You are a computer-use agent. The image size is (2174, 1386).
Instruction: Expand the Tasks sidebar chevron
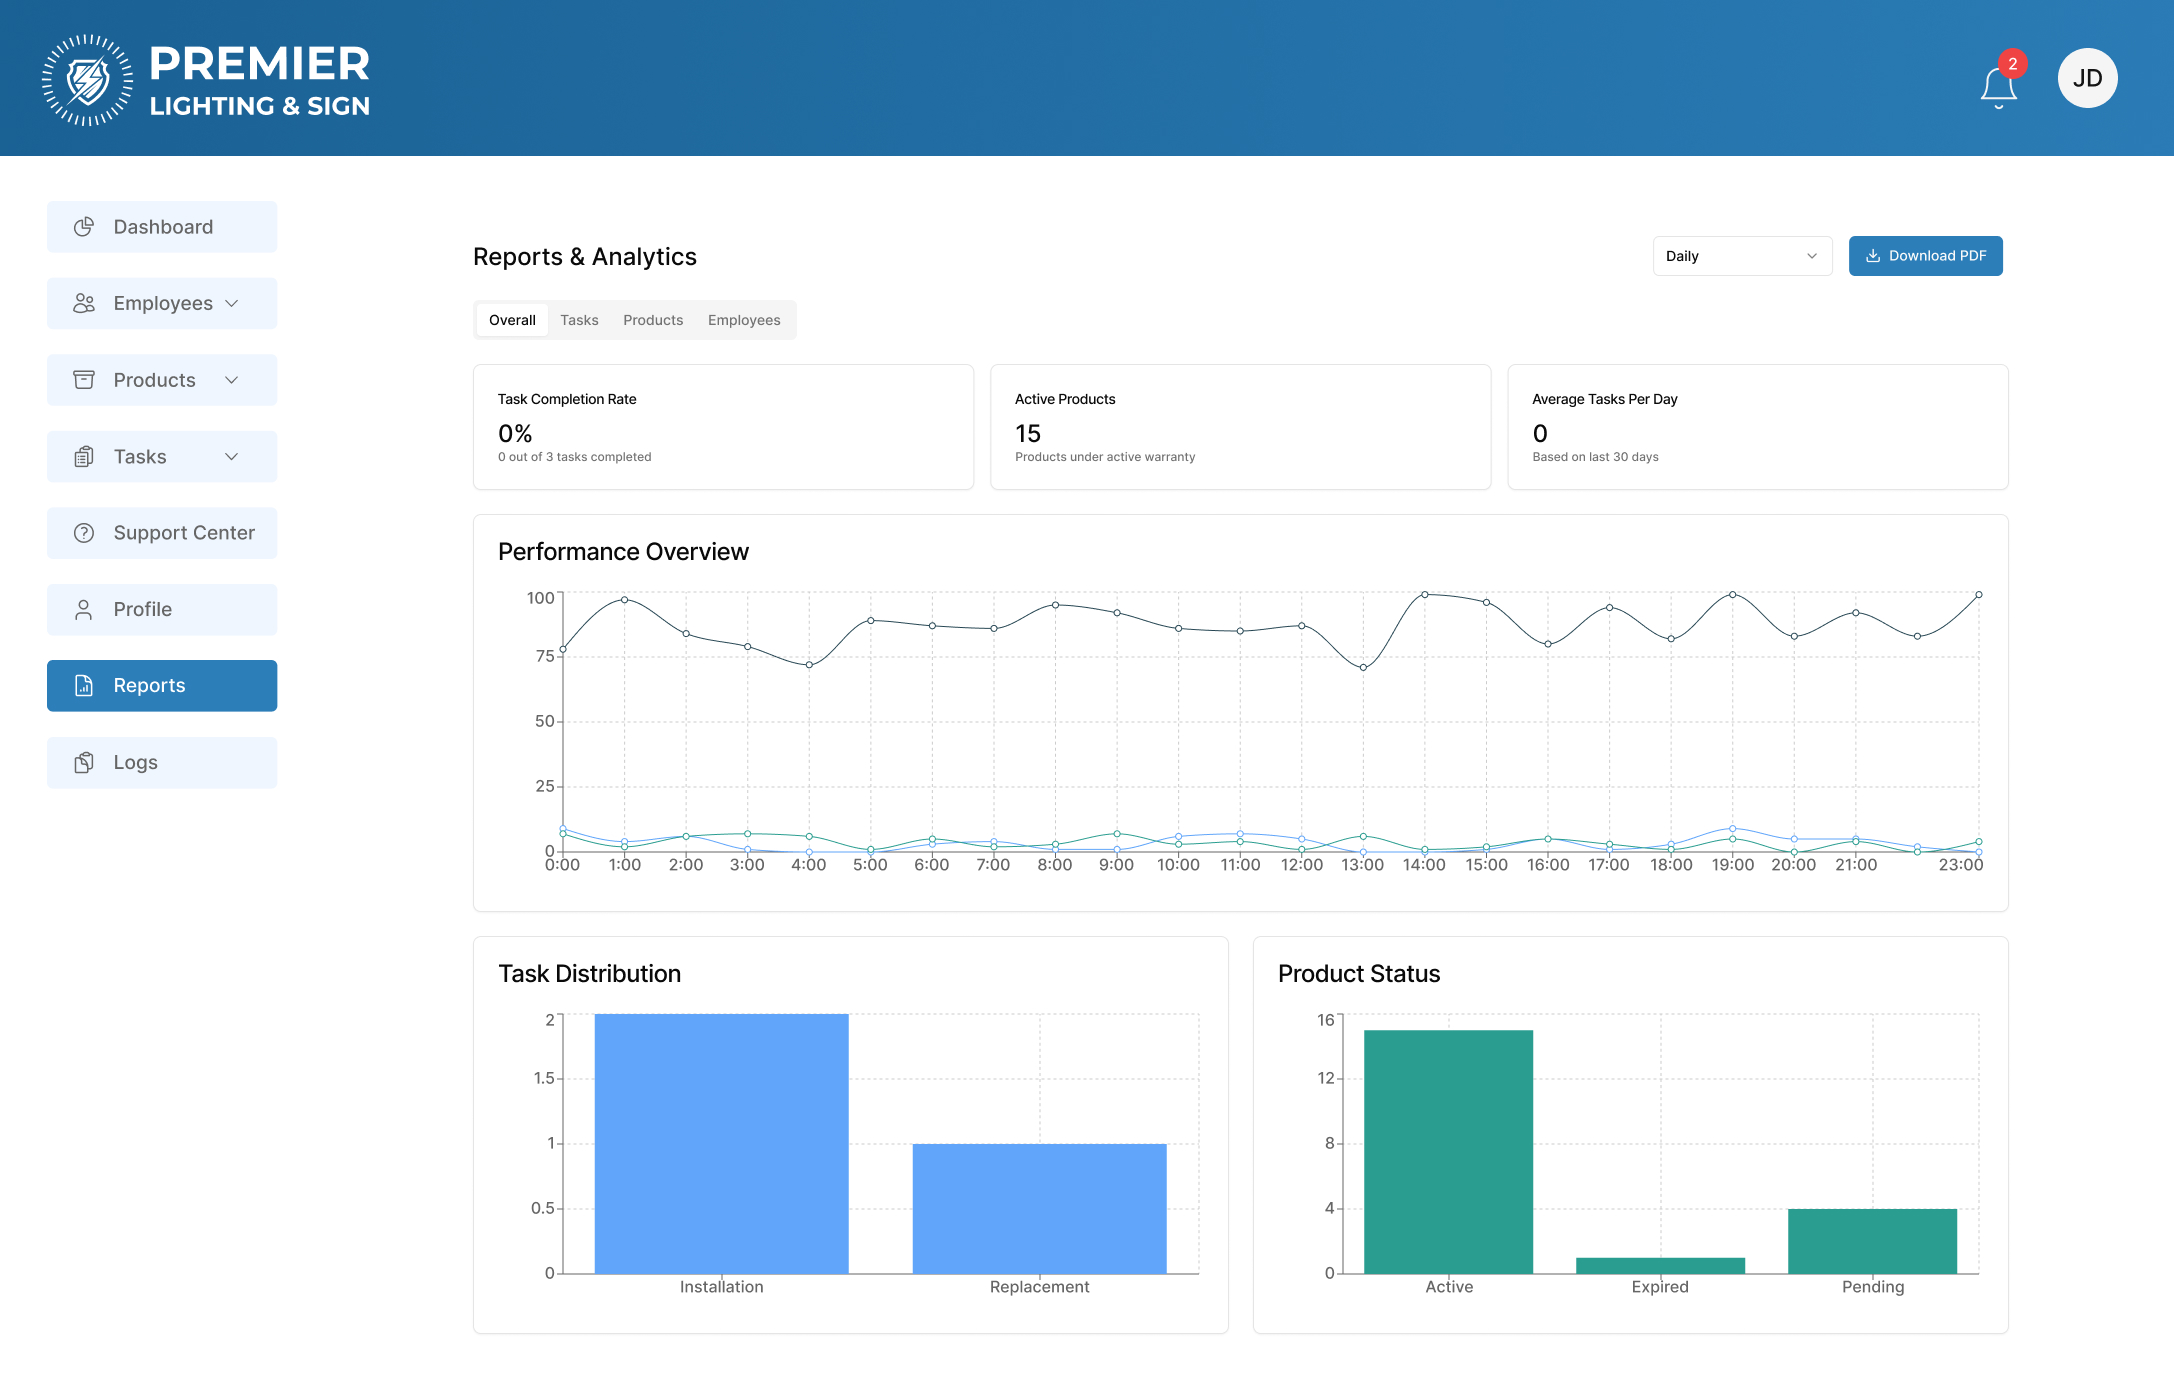click(x=232, y=457)
